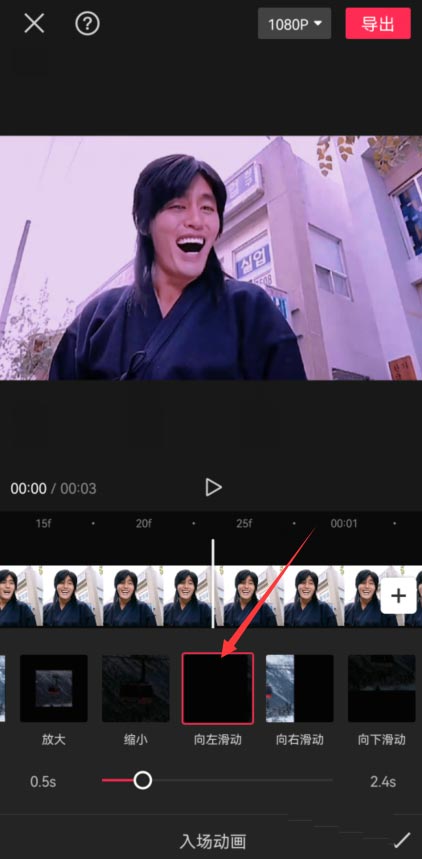Select the 向下滑动 animation thumbnail
422x859 pixels.
point(381,688)
